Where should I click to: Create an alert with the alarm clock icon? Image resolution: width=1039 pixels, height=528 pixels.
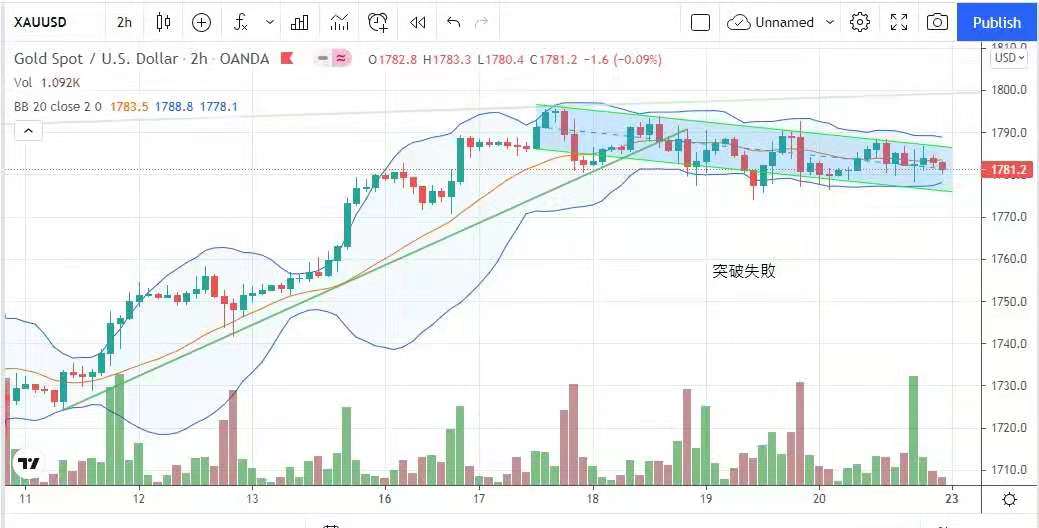pyautogui.click(x=378, y=22)
